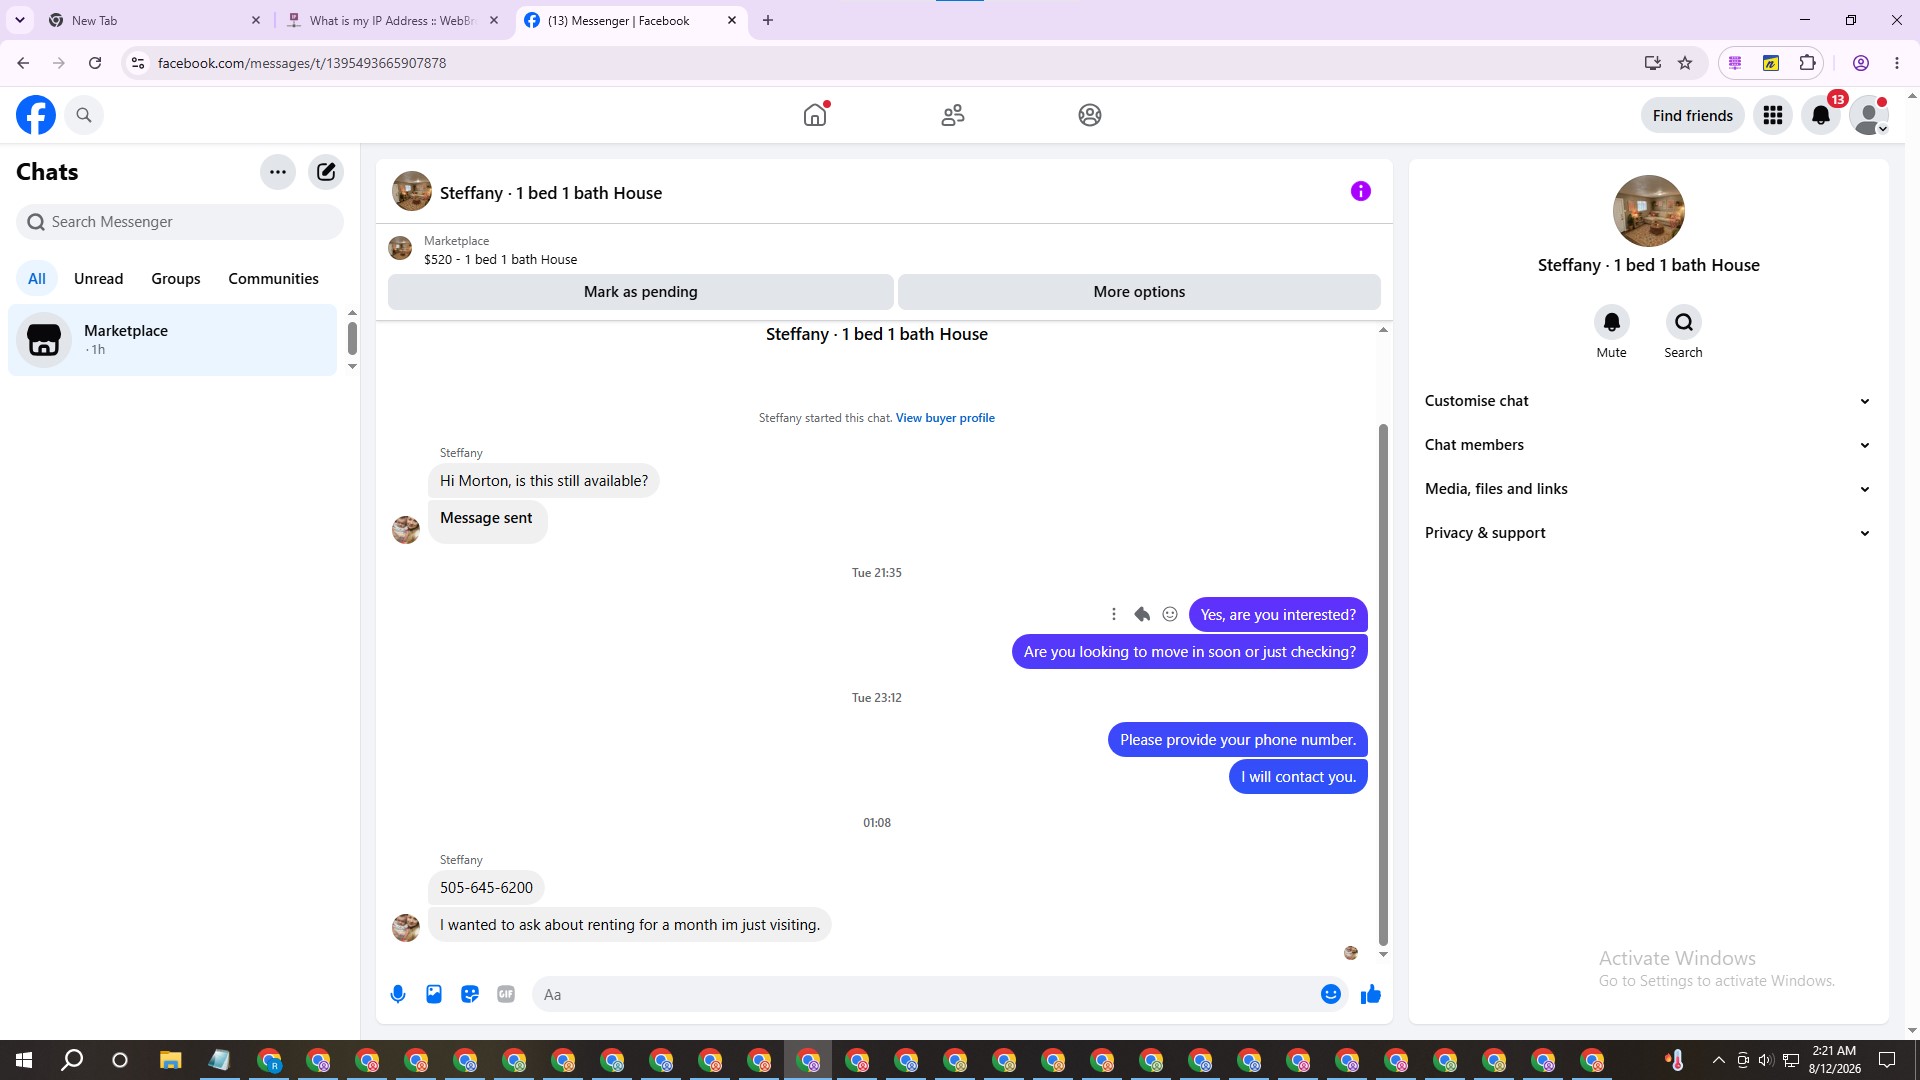Open the Facebook menu grid icon
1920x1080 pixels.
(1773, 115)
